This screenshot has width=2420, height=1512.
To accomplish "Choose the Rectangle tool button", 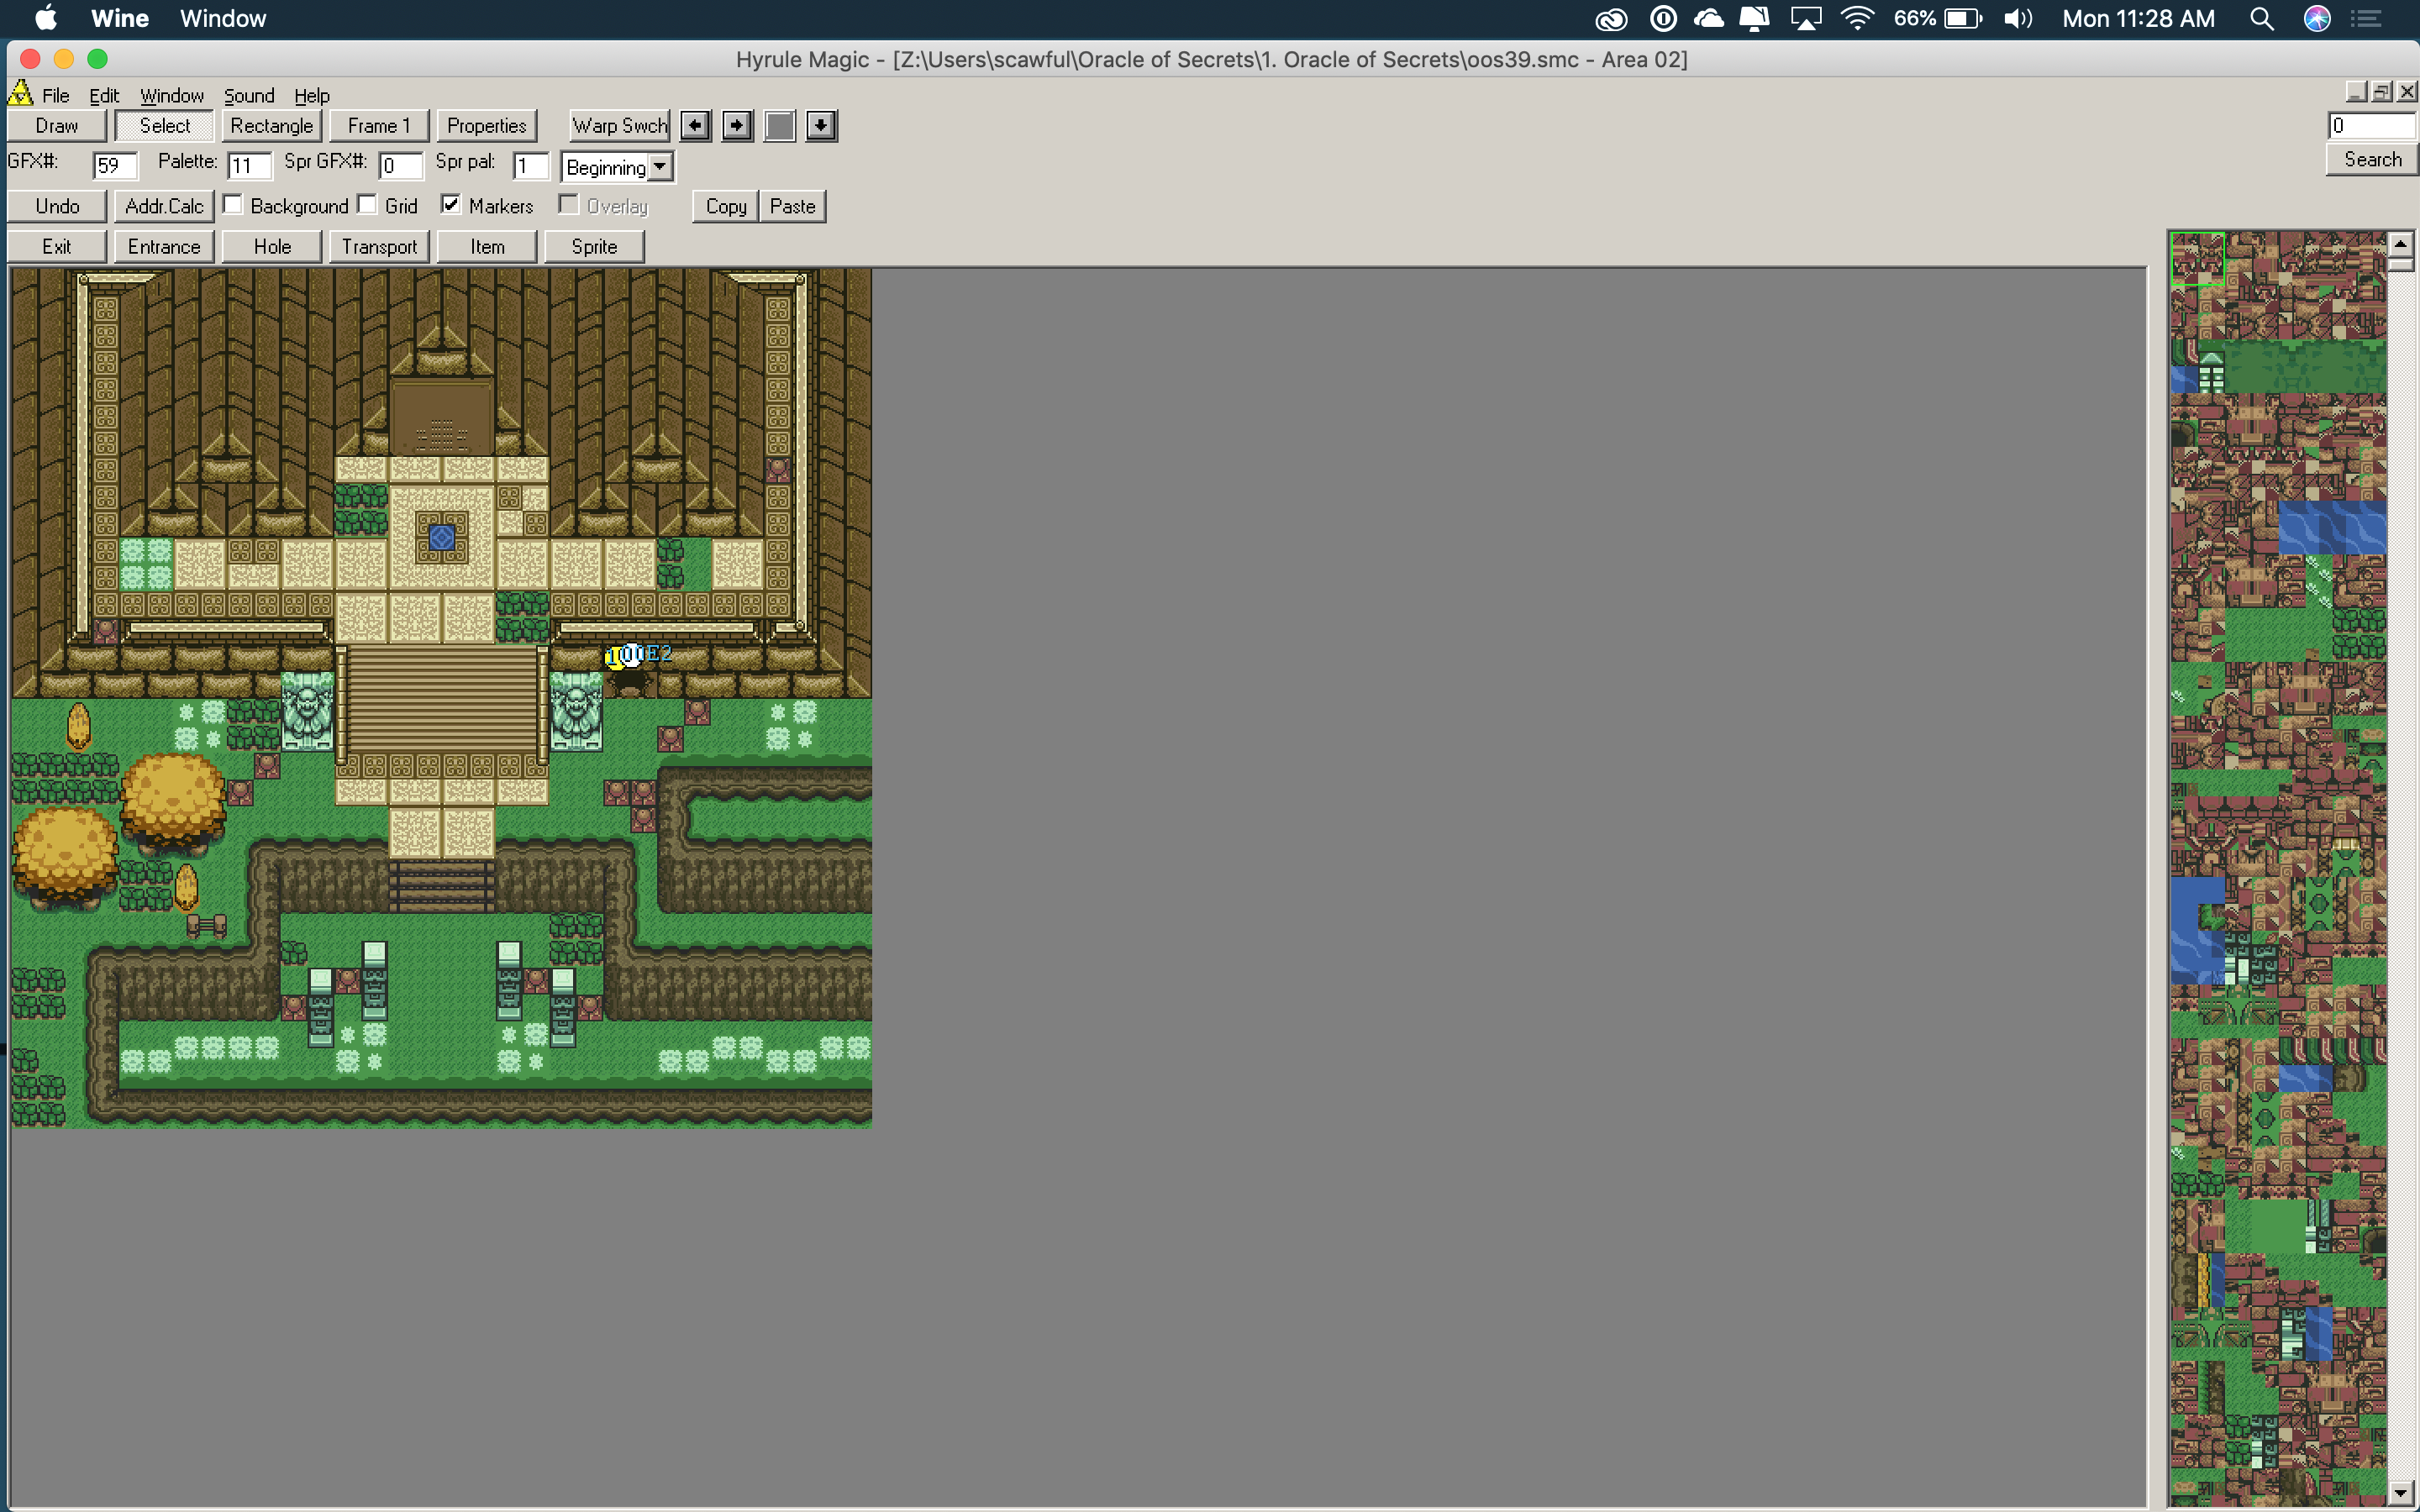I will click(272, 126).
